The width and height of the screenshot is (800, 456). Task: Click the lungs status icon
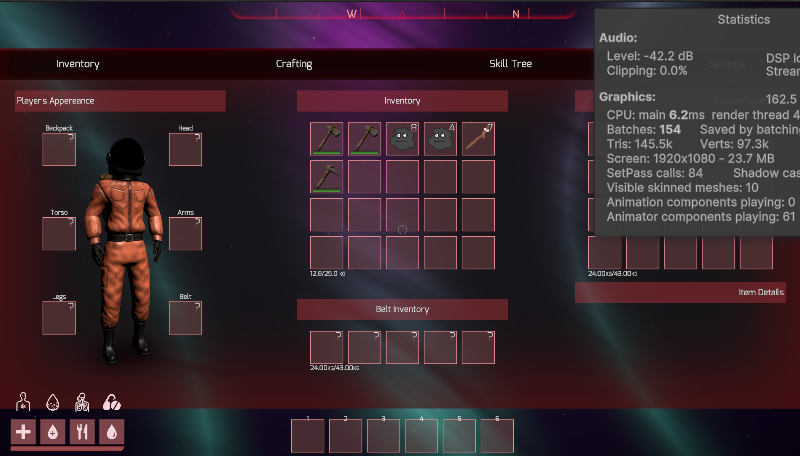(82, 402)
